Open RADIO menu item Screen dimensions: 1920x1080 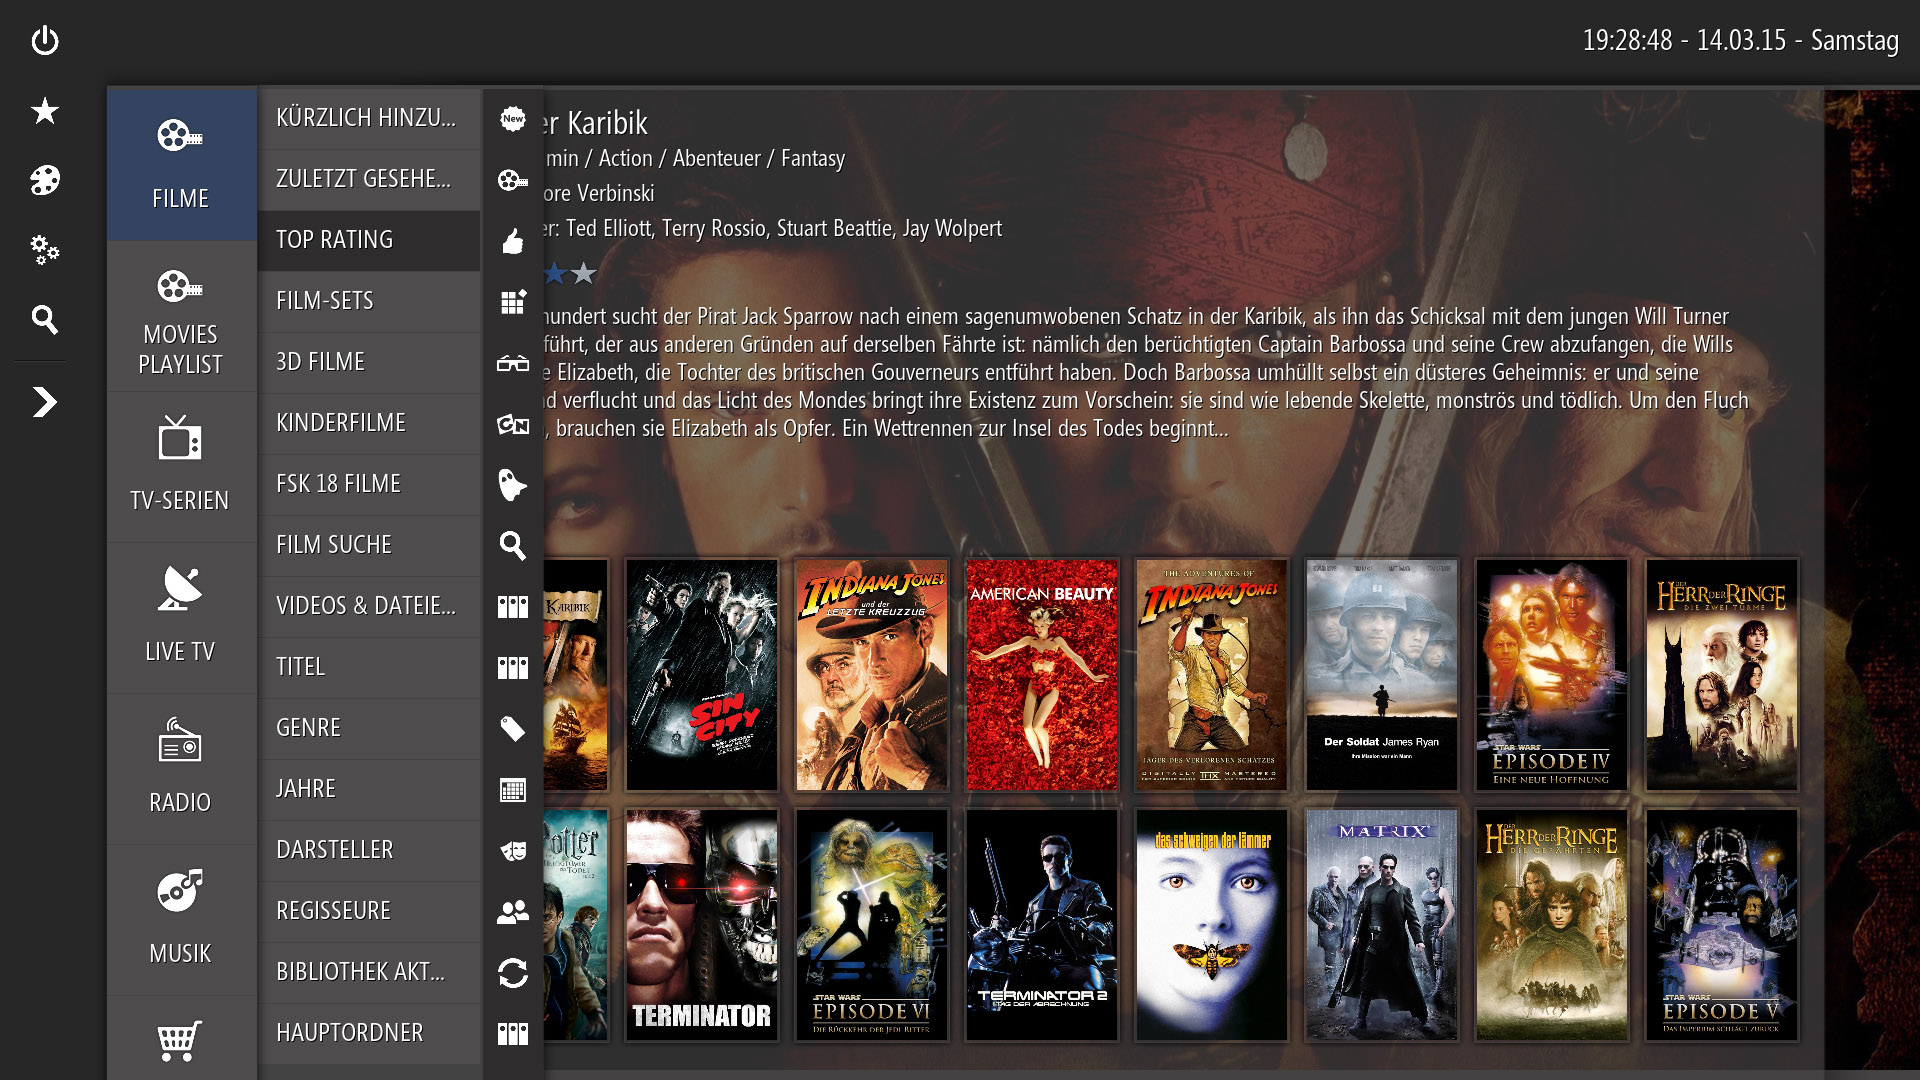pyautogui.click(x=181, y=769)
